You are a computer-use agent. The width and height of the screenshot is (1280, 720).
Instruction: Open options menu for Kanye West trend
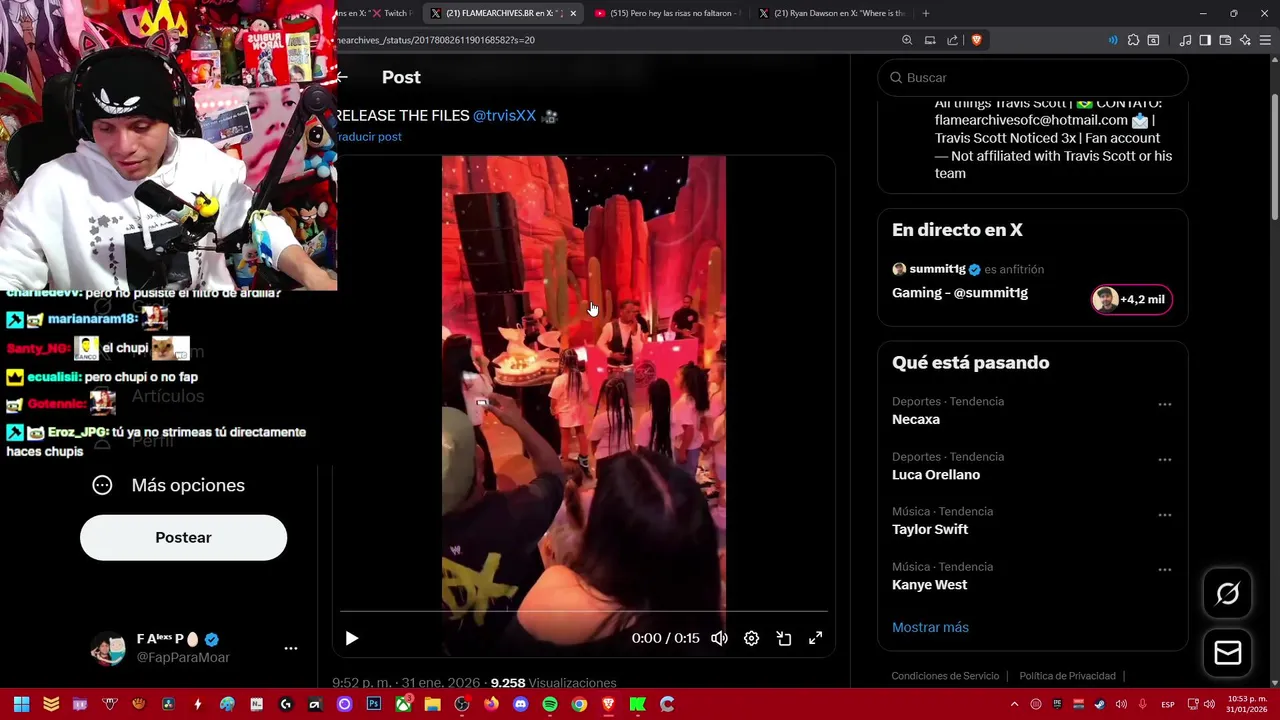point(1164,570)
